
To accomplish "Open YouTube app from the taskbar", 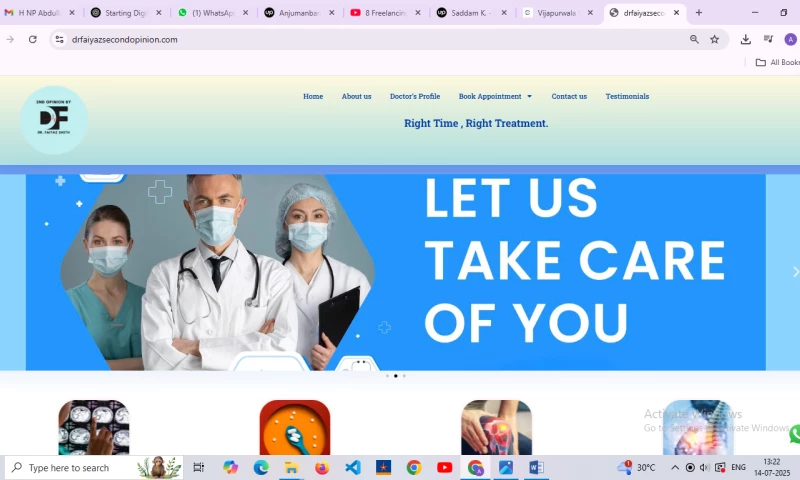I will click(444, 467).
